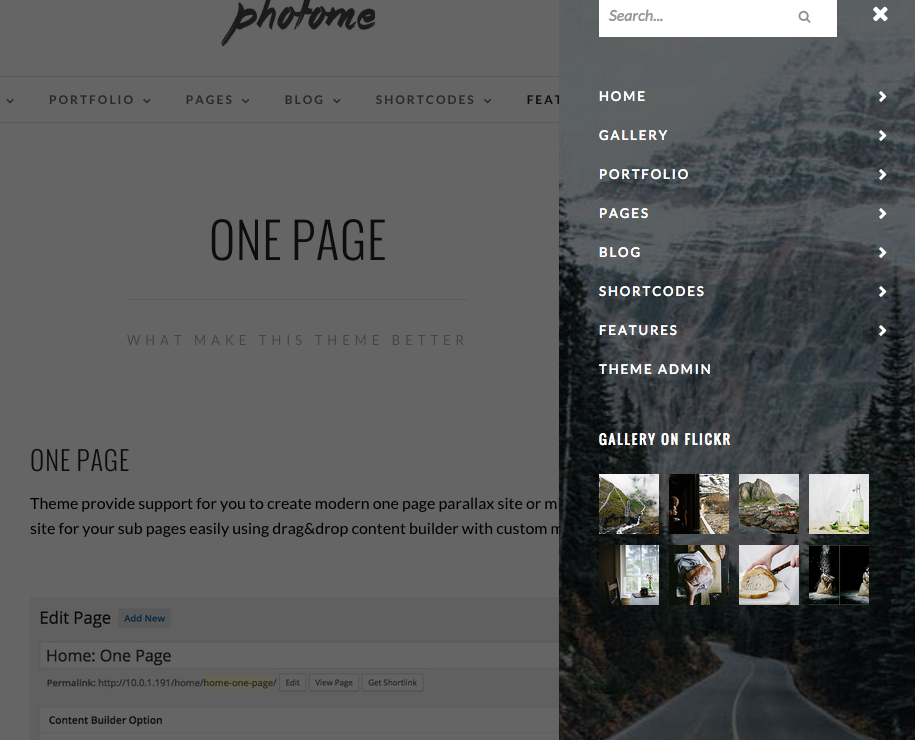Click the search magnifier icon

click(804, 17)
